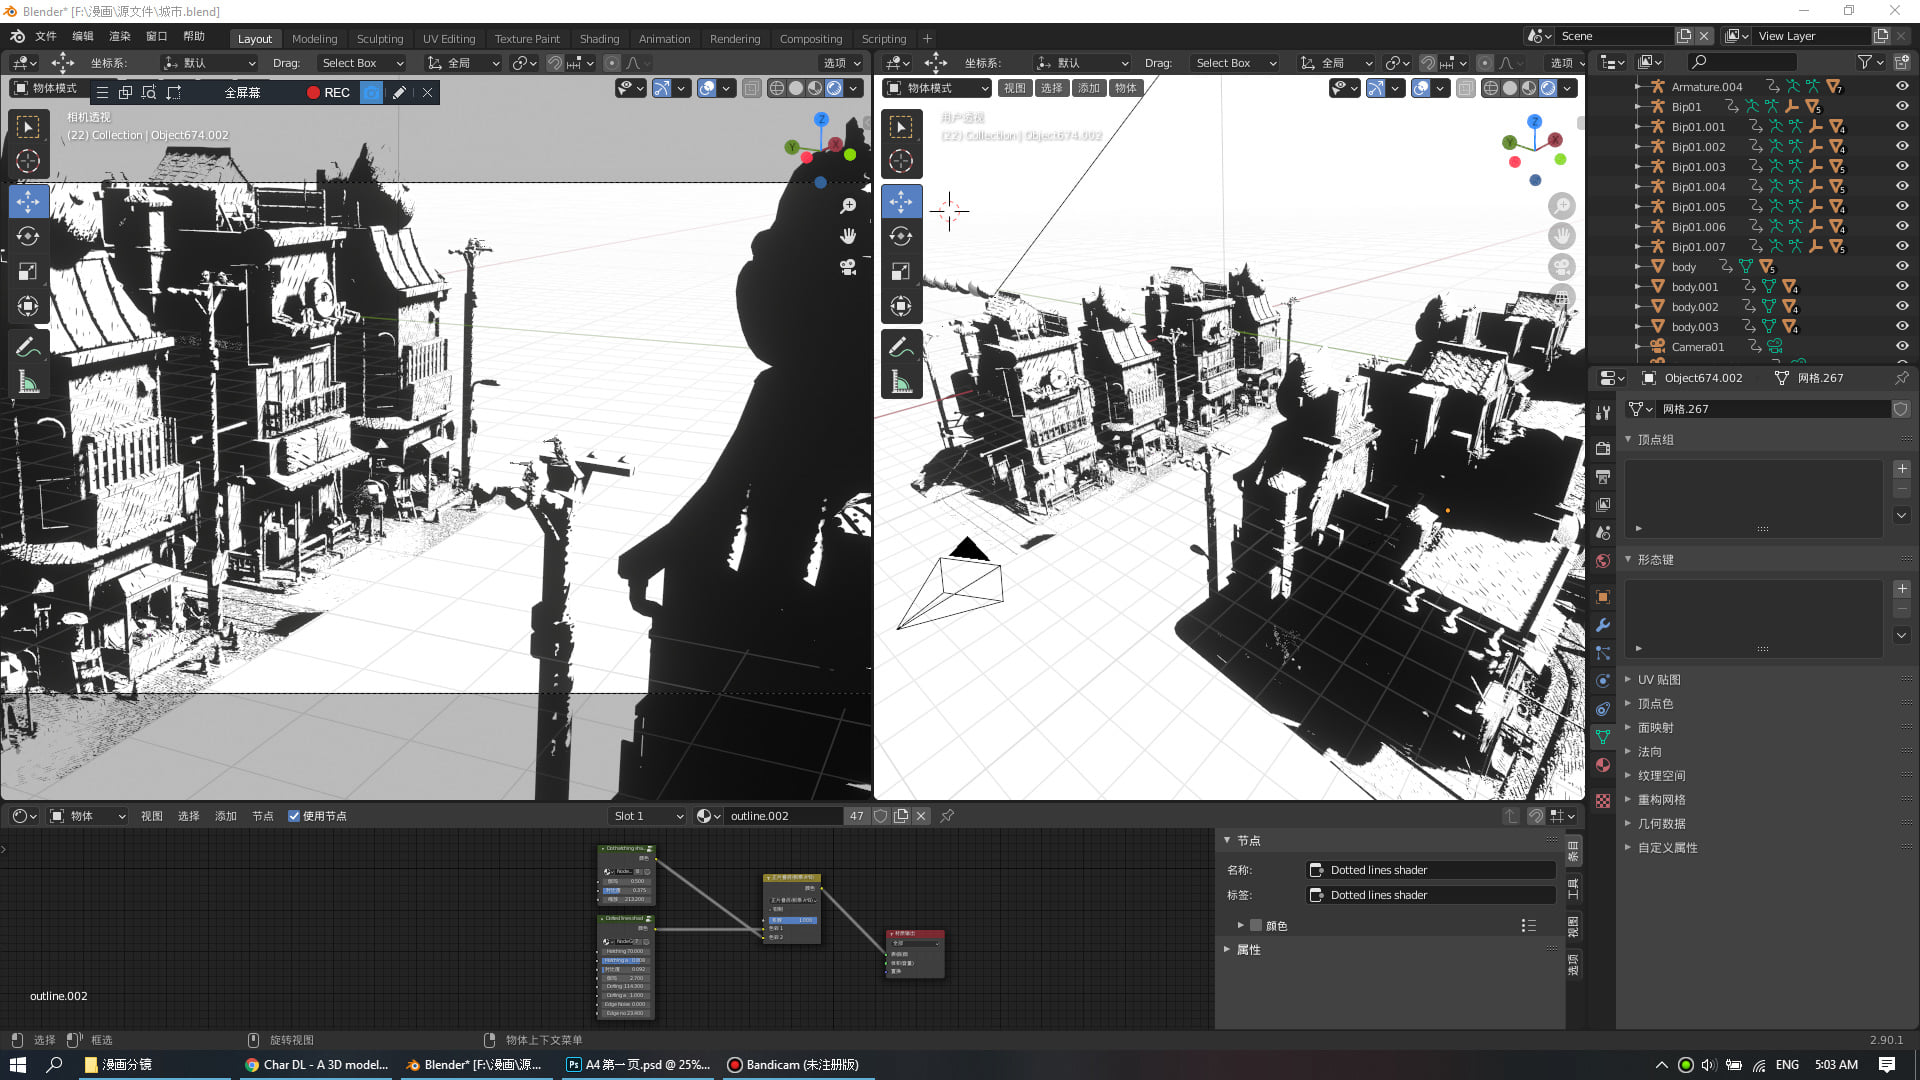Select the Transform tool in right viewport
The width and height of the screenshot is (1920, 1080).
(x=901, y=306)
